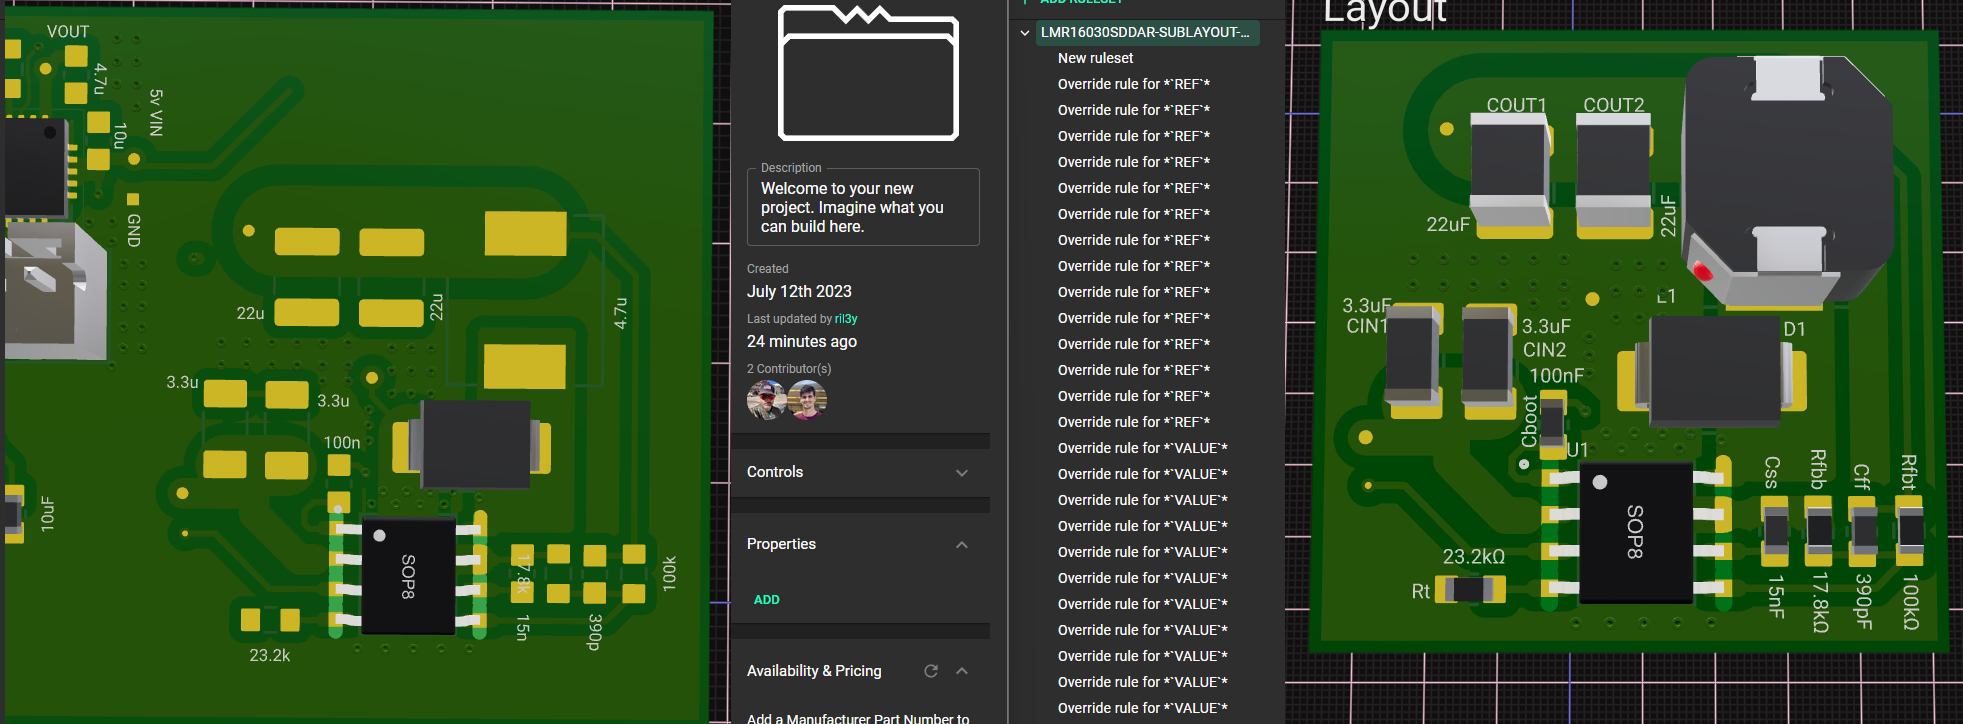The height and width of the screenshot is (724, 1963).
Task: Click the Layout title text
Action: click(x=1385, y=11)
